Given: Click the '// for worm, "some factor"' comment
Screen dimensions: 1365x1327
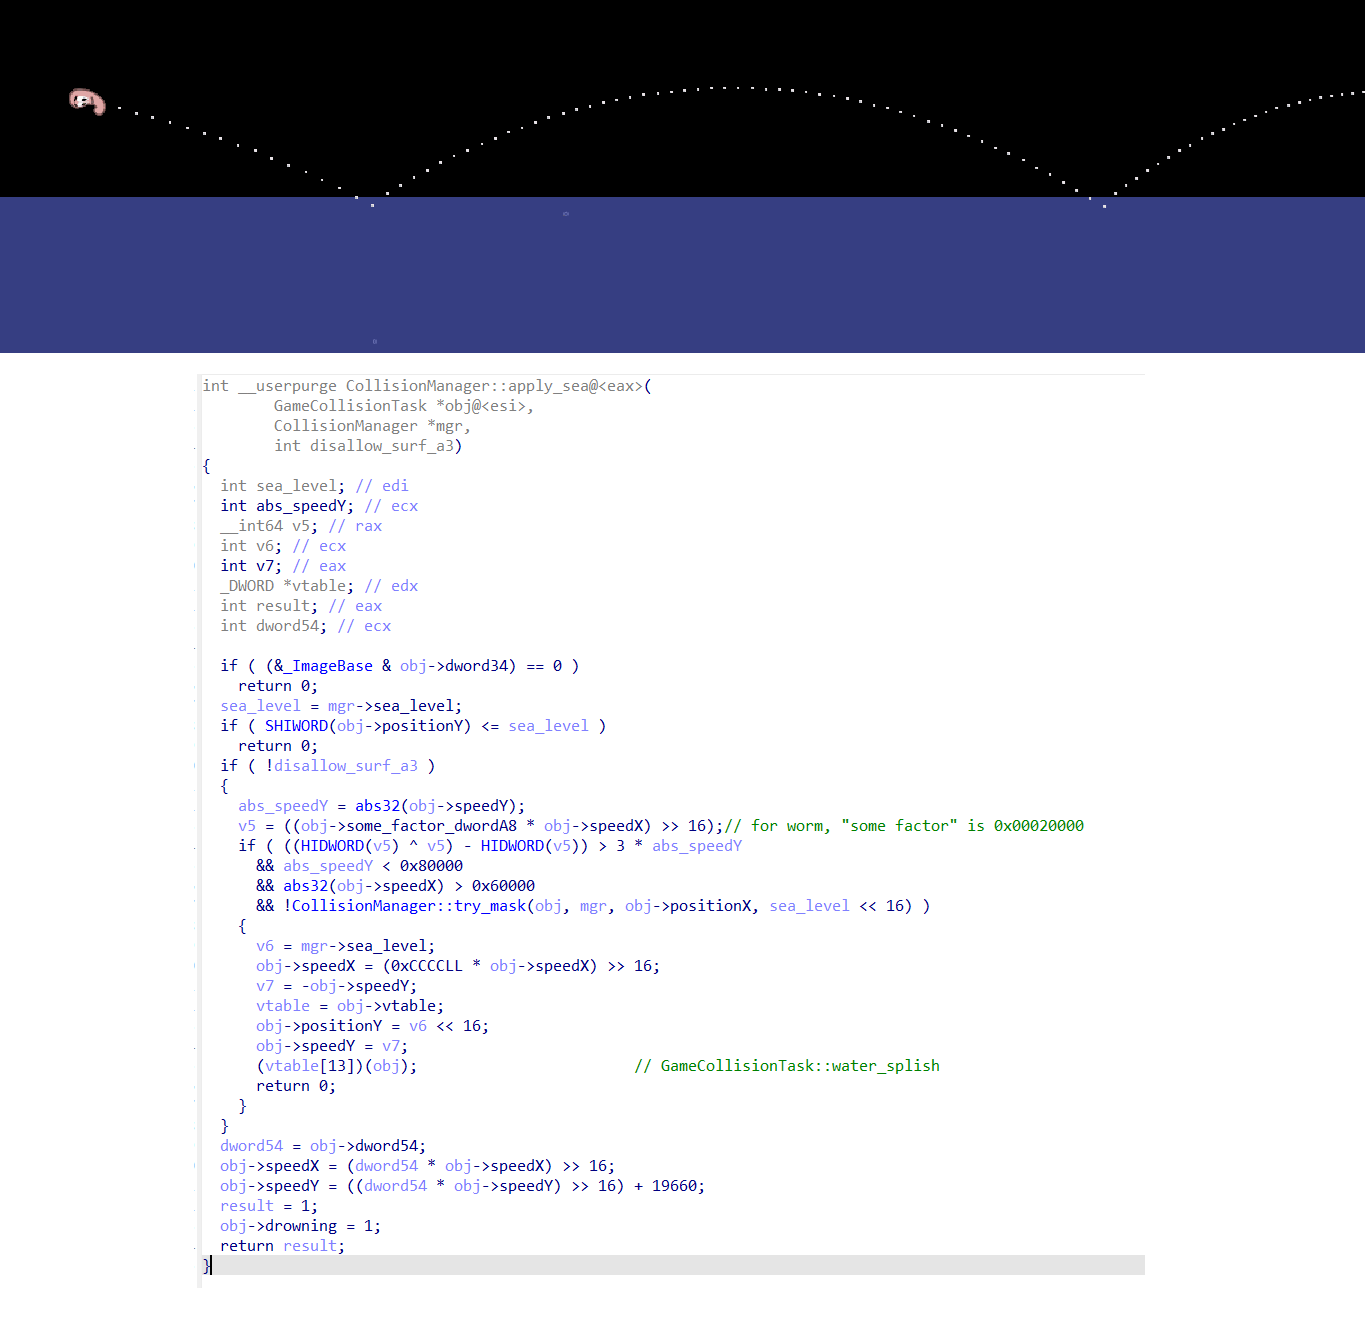Looking at the screenshot, I should [905, 826].
